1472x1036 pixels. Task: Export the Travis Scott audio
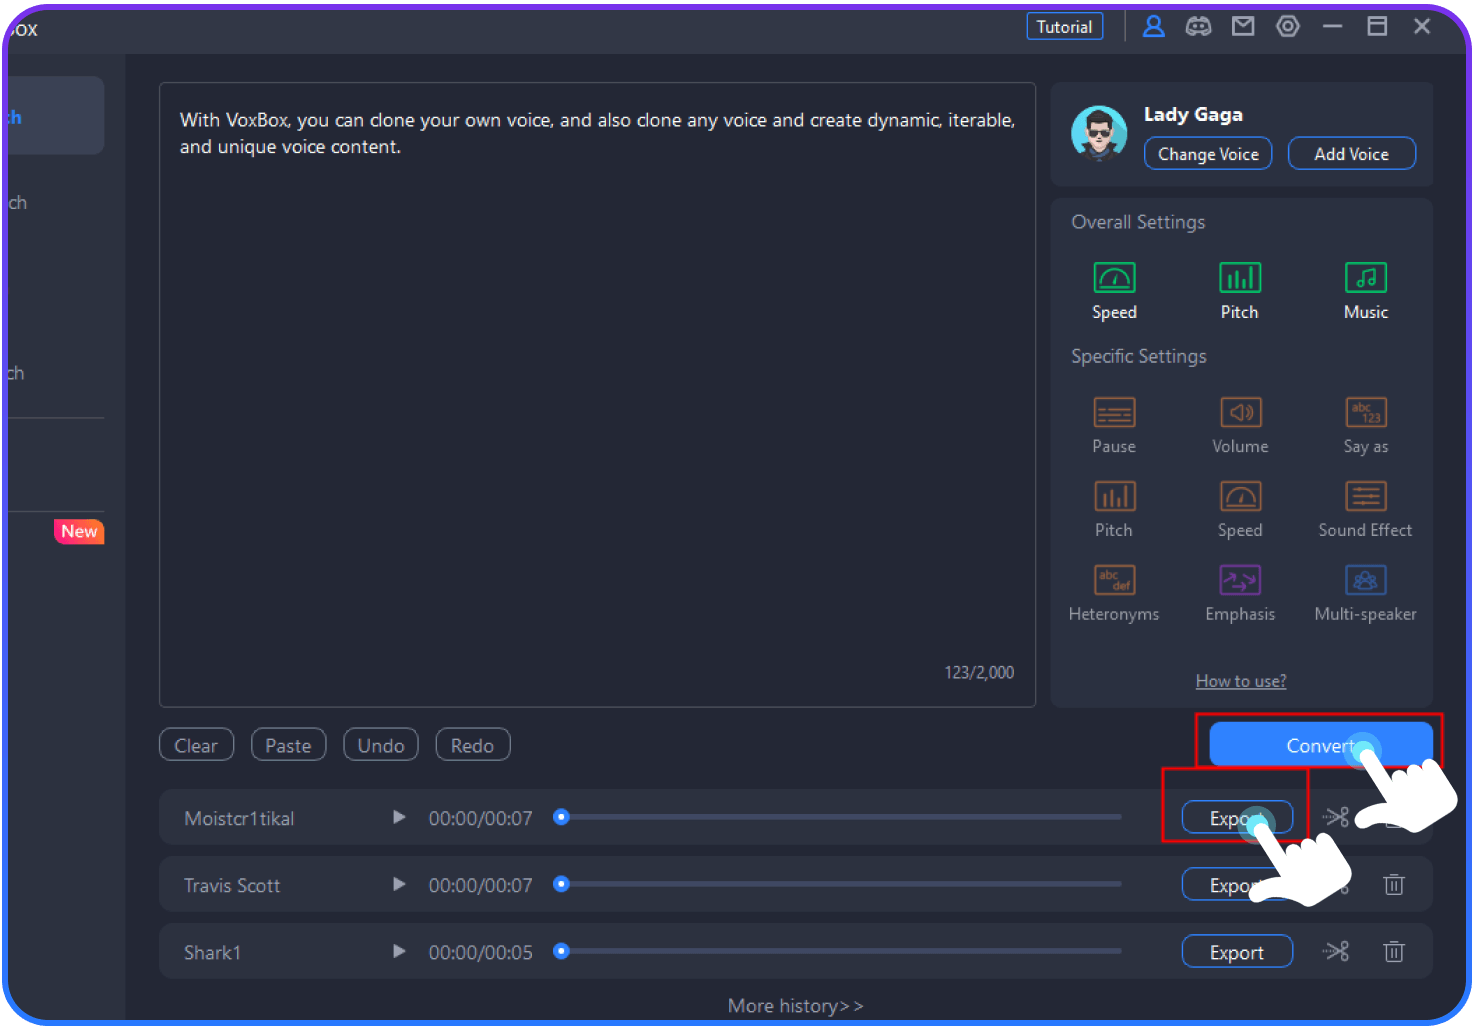(x=1237, y=885)
